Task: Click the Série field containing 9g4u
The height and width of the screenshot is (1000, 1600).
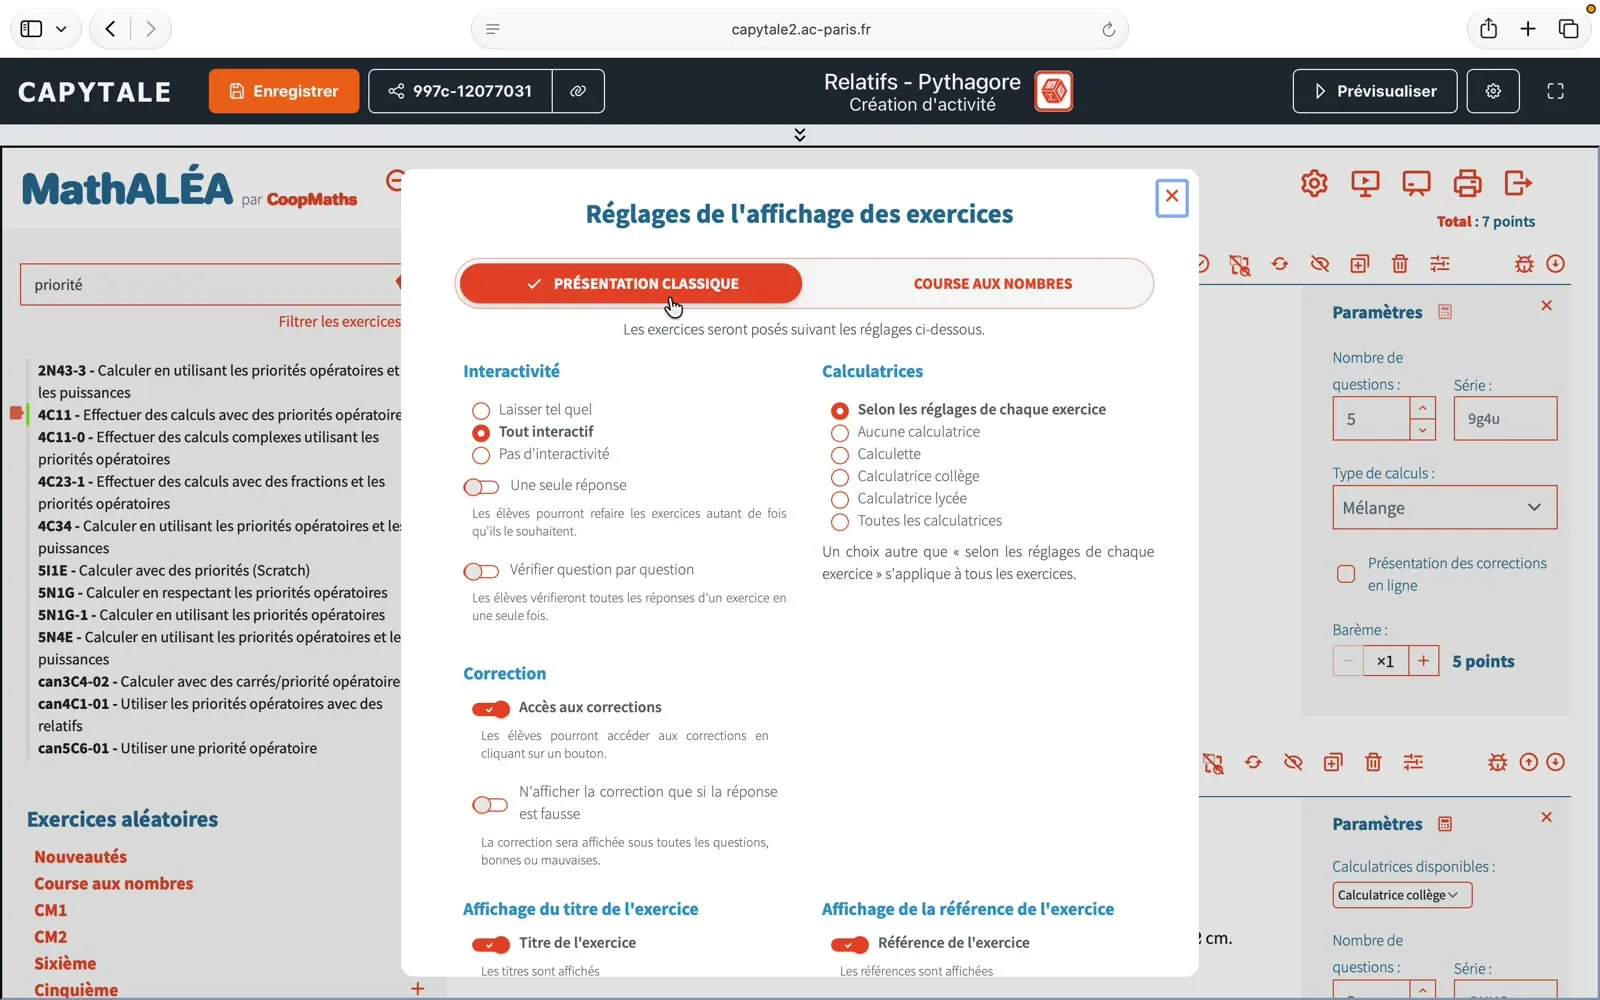Action: pos(1505,419)
